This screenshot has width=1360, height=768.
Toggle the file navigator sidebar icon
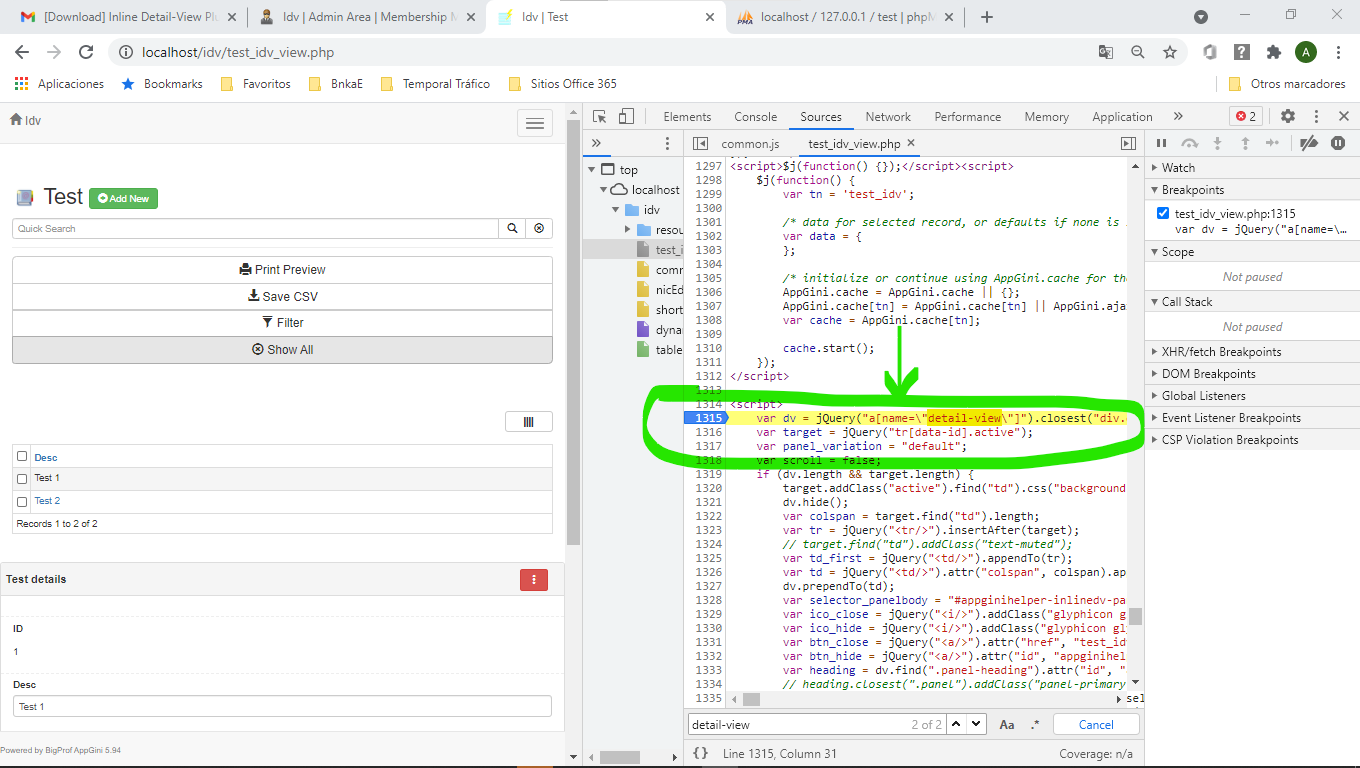[700, 144]
